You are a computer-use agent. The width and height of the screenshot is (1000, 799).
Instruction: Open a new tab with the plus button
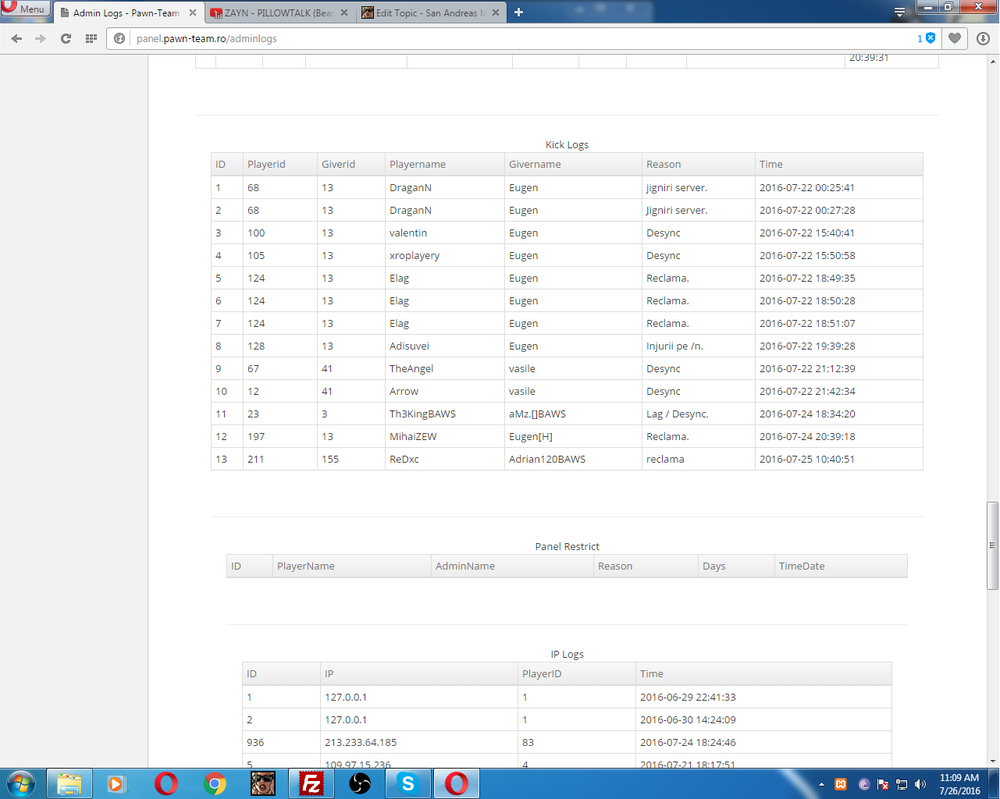click(x=518, y=13)
